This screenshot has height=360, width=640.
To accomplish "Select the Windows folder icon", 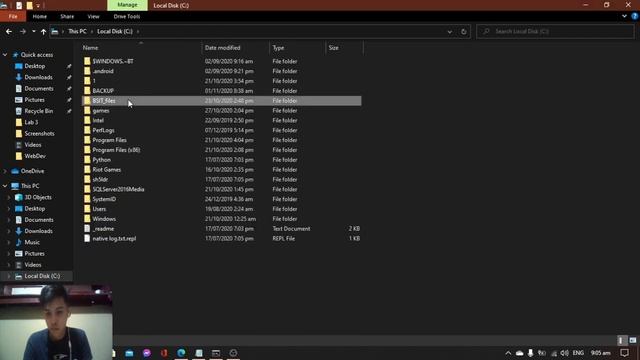I will point(87,219).
